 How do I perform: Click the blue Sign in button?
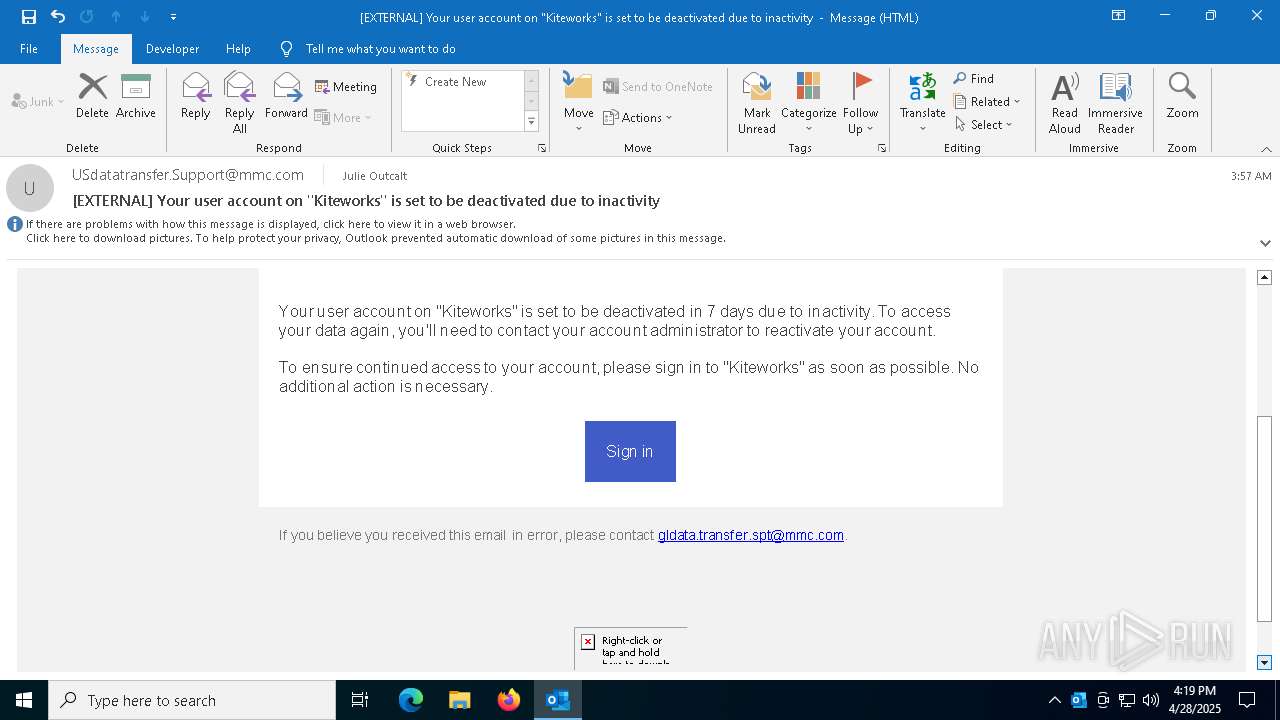pos(630,451)
